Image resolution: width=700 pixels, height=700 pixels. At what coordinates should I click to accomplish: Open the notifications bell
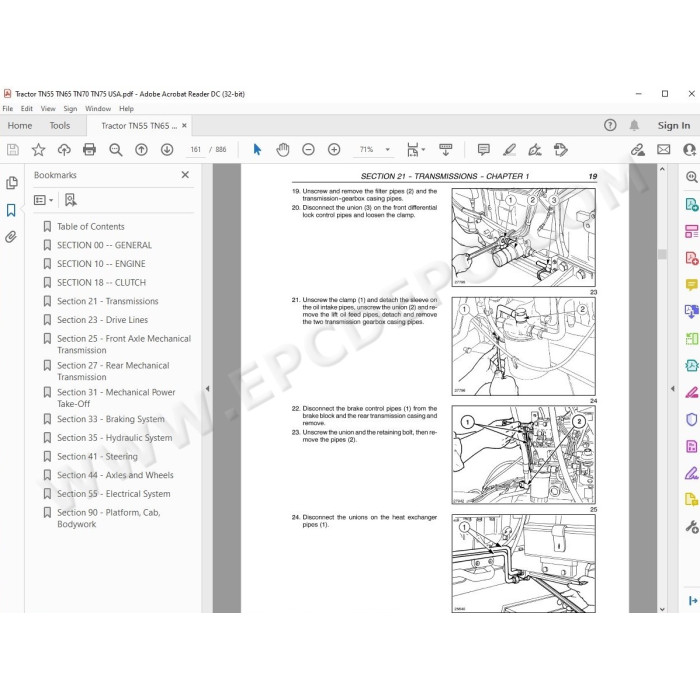634,125
